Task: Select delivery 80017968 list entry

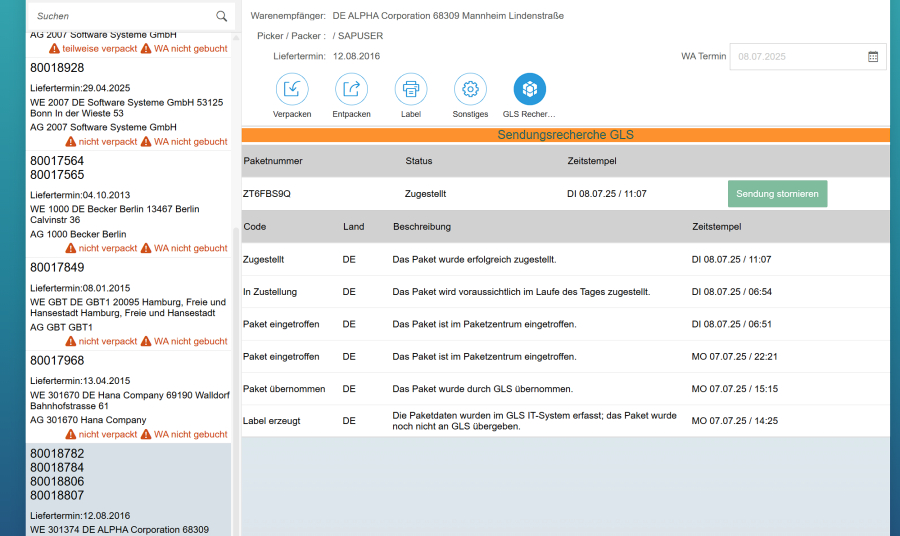Action: click(x=128, y=388)
